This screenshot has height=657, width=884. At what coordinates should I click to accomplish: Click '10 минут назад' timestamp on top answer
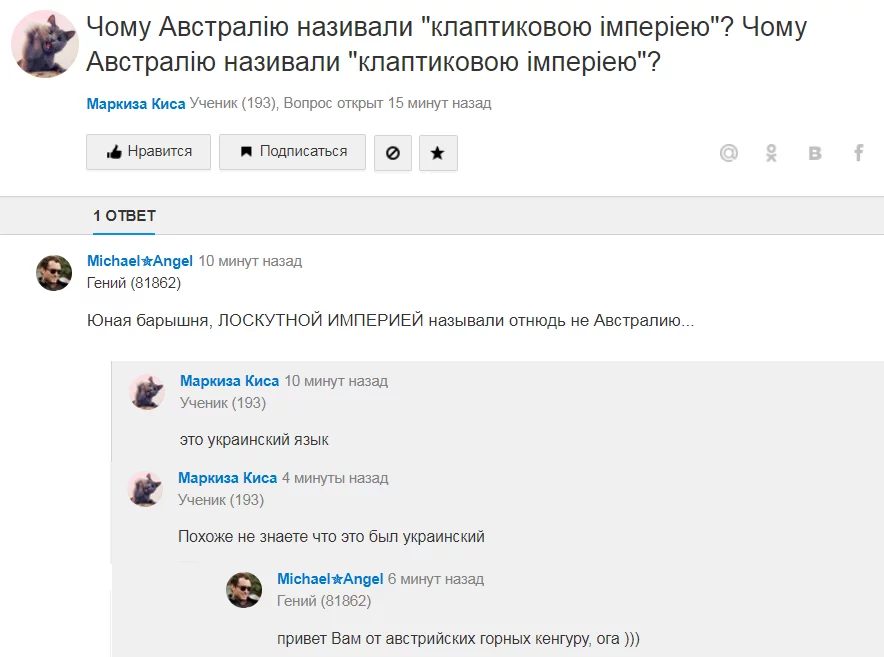[250, 261]
